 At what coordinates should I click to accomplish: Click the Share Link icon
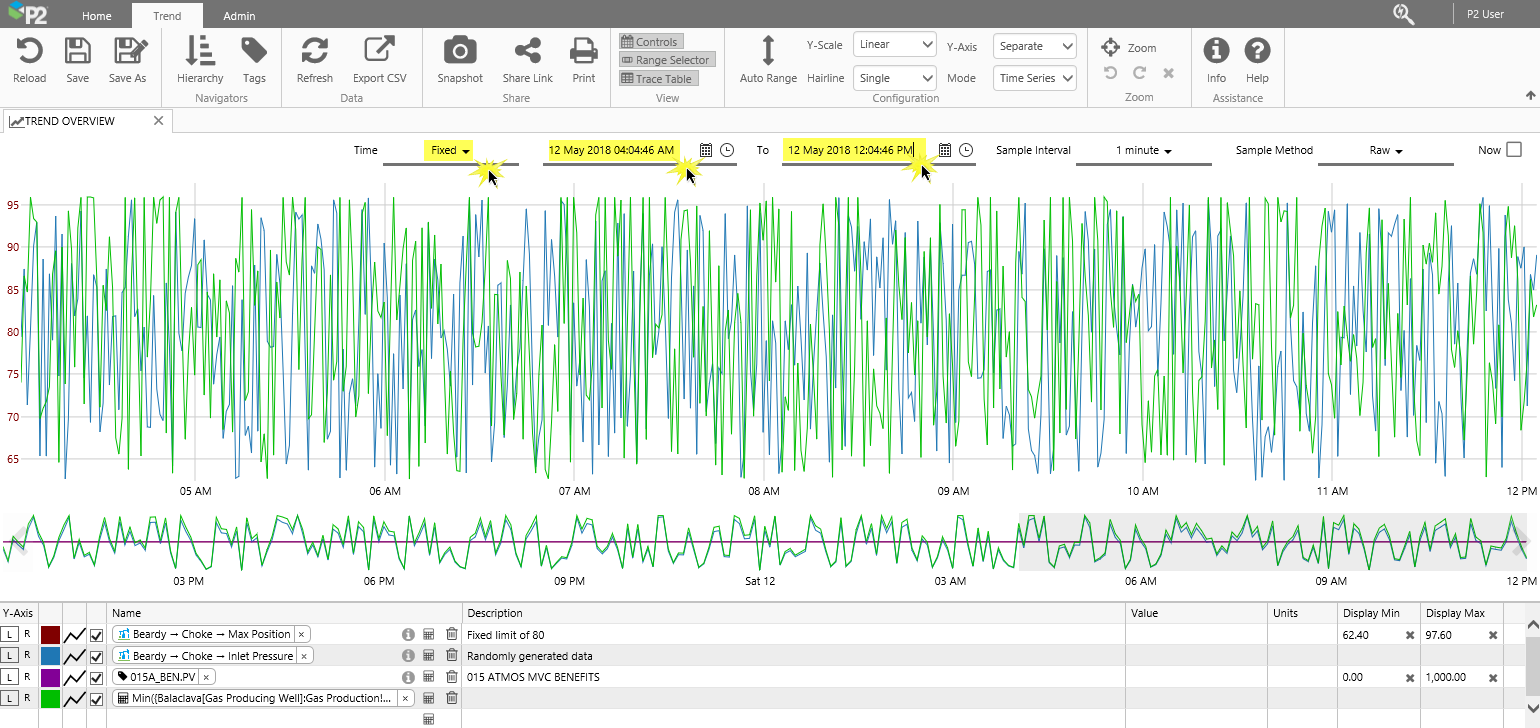[x=527, y=51]
